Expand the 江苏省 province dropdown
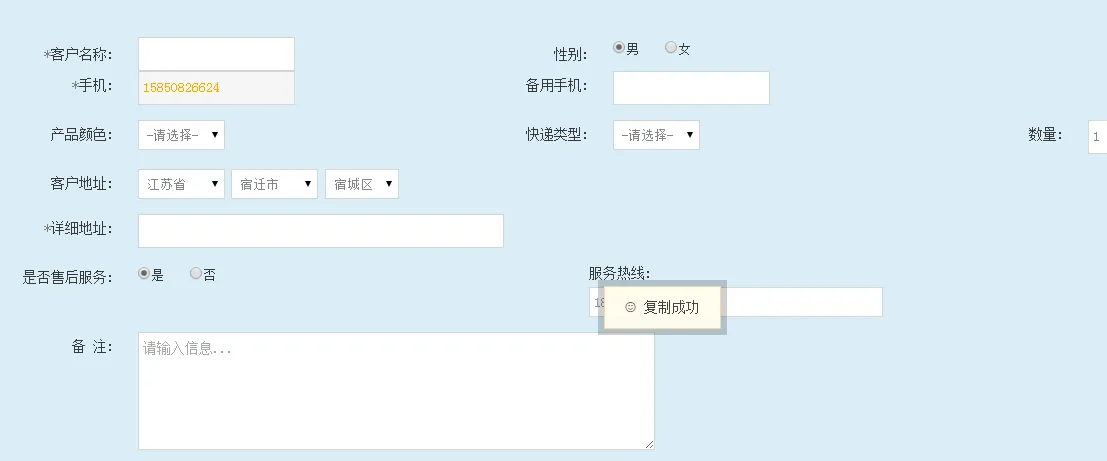Viewport: 1107px width, 461px height. (181, 184)
